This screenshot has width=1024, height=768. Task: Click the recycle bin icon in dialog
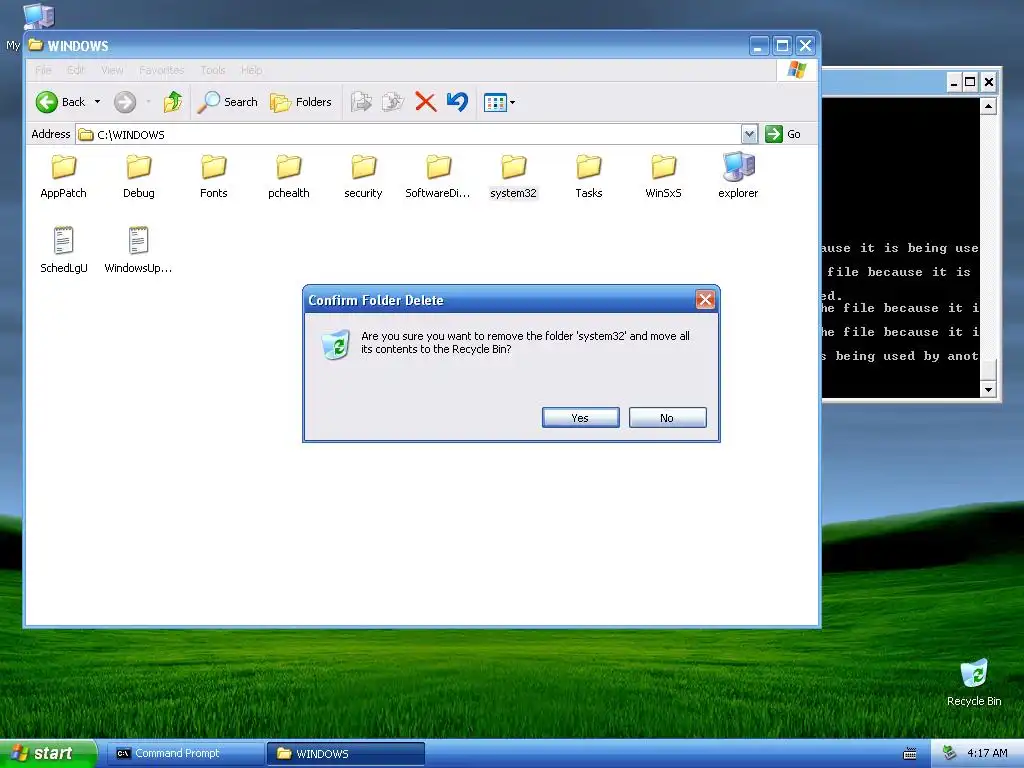(336, 345)
